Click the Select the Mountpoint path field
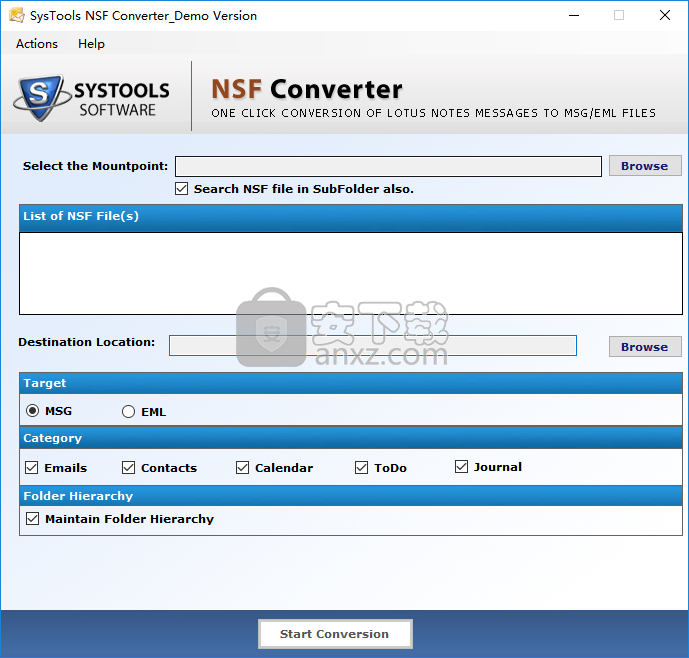The height and width of the screenshot is (658, 689). pyautogui.click(x=388, y=166)
